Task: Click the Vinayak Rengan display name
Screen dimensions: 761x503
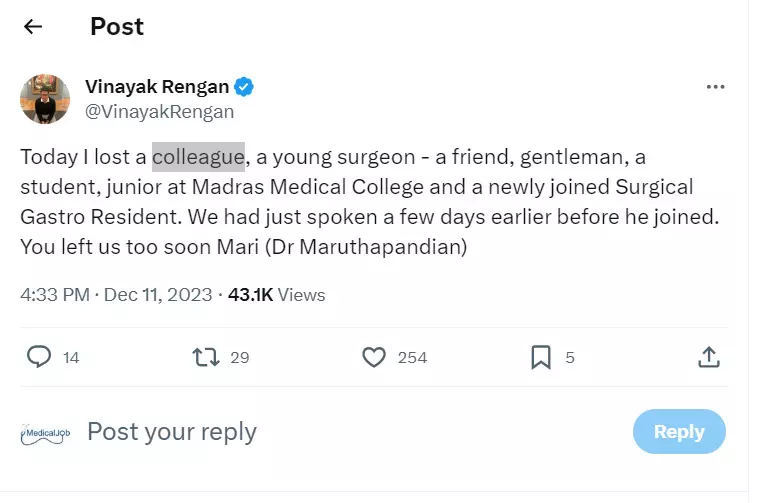Action: coord(157,87)
